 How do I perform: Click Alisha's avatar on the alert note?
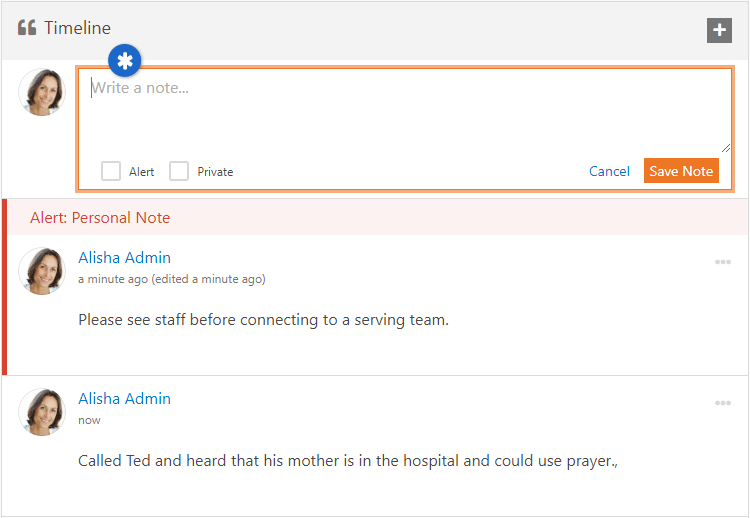(x=42, y=271)
